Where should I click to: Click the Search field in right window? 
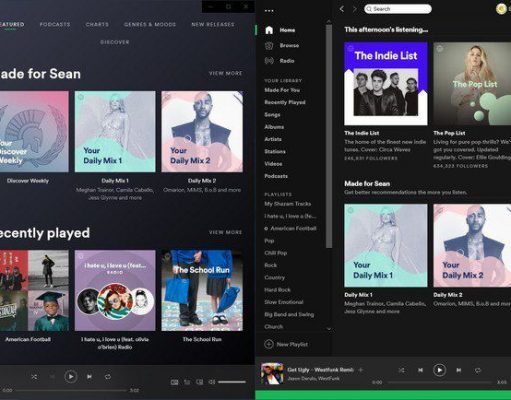(398, 9)
